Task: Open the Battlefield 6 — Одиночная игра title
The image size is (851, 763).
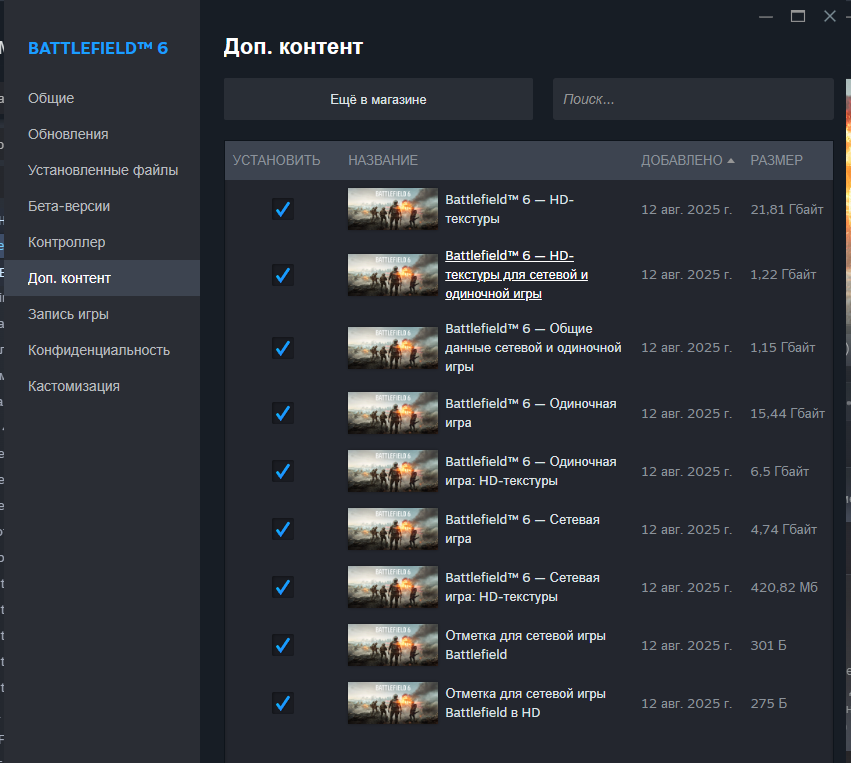Action: click(x=531, y=413)
